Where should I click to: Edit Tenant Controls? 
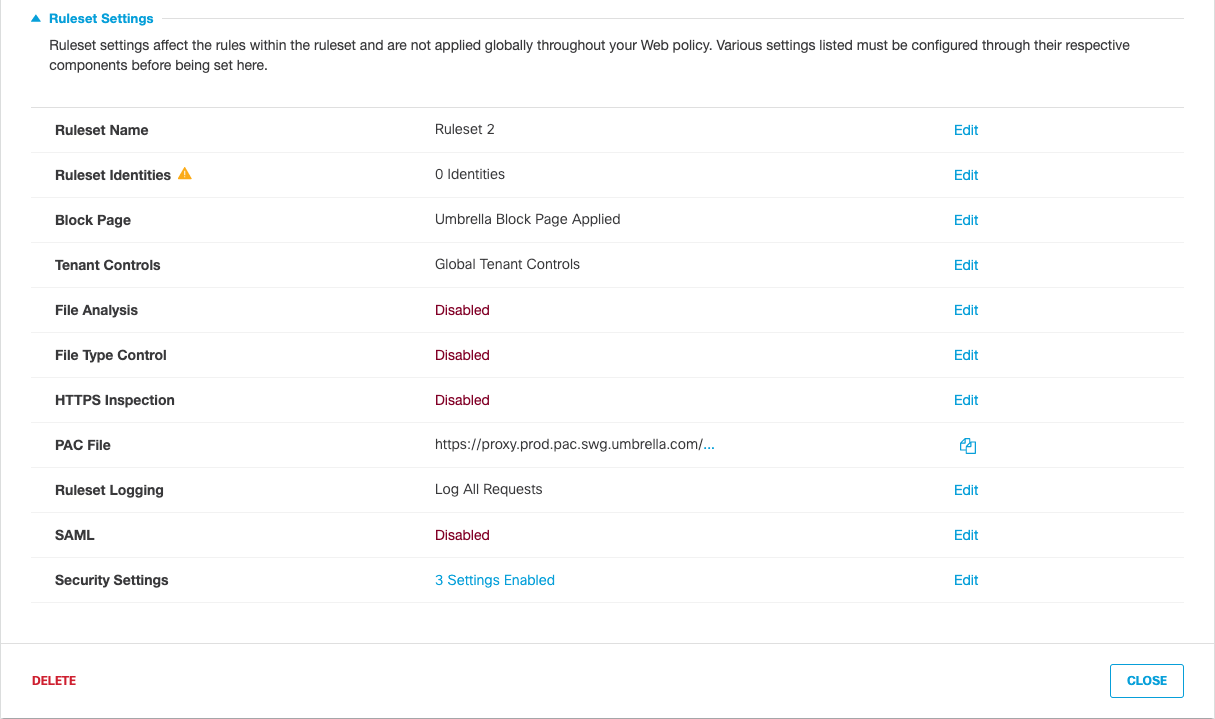[x=966, y=265]
